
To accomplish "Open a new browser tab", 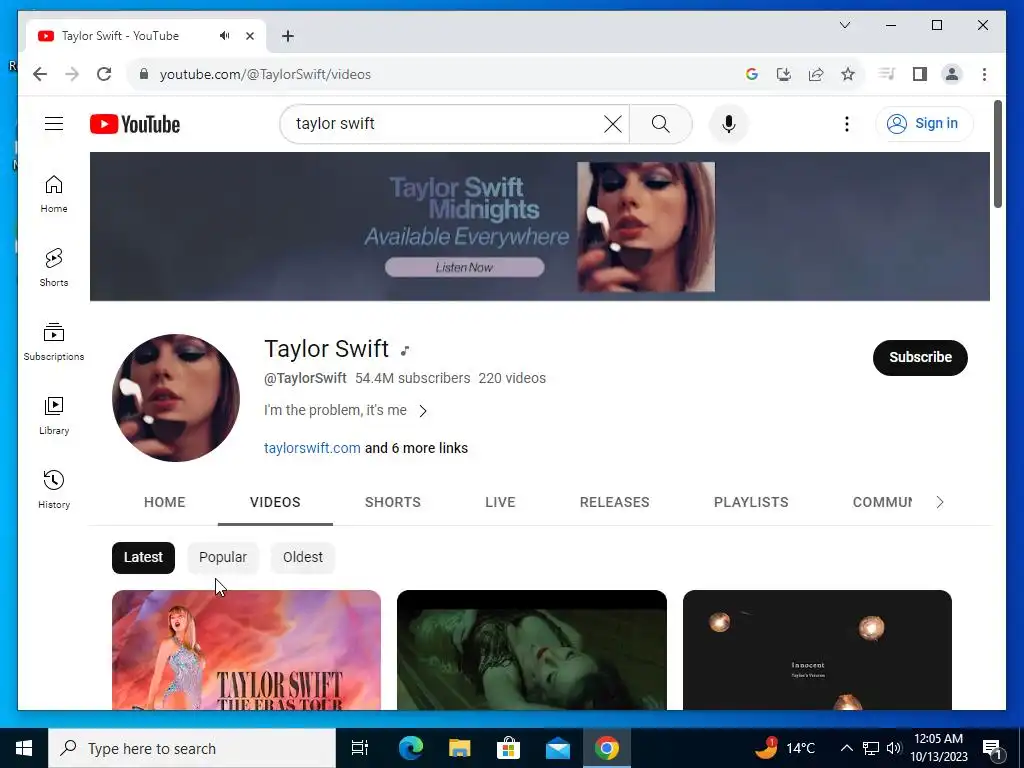I will click(288, 36).
